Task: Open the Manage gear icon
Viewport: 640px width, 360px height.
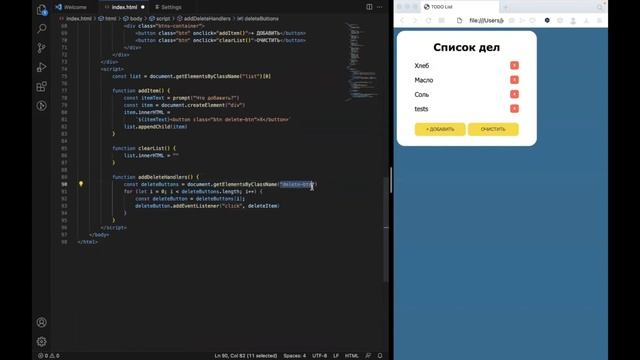Action: tap(42, 342)
